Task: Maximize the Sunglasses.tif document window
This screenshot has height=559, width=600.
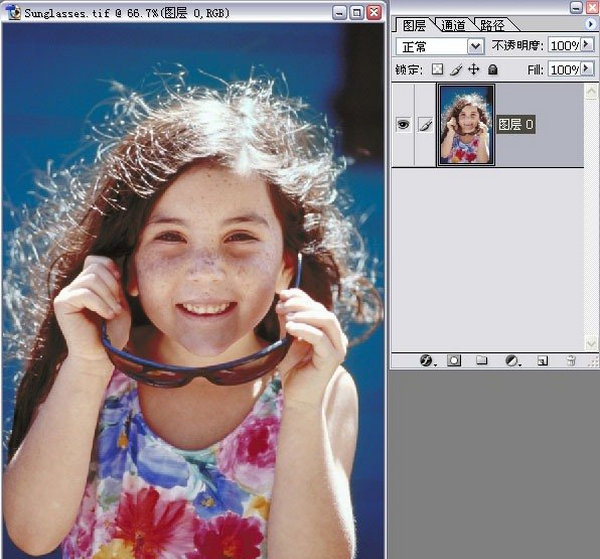Action: coord(357,13)
